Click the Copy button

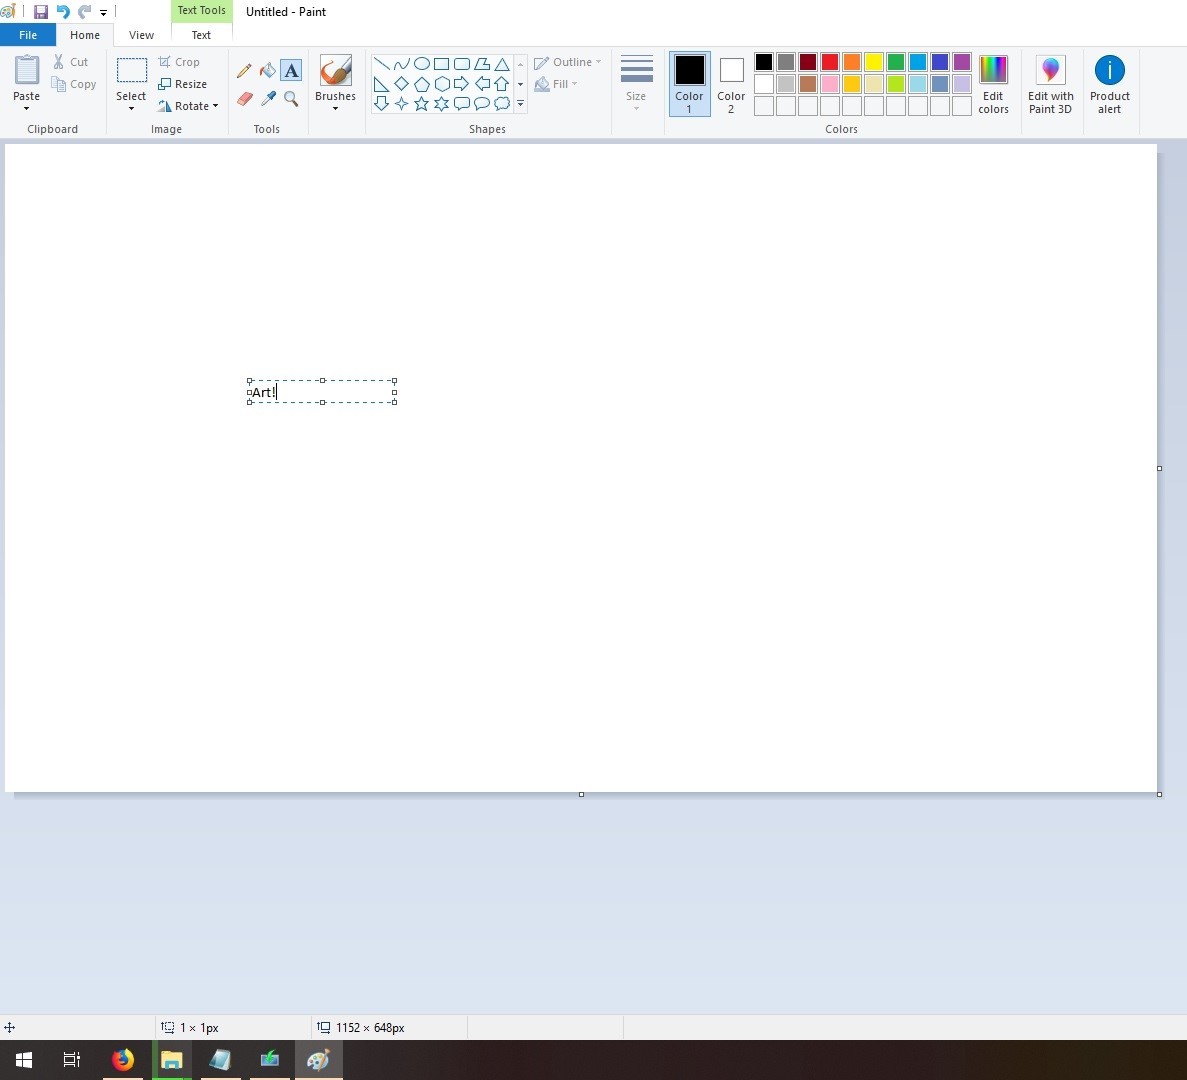point(73,84)
